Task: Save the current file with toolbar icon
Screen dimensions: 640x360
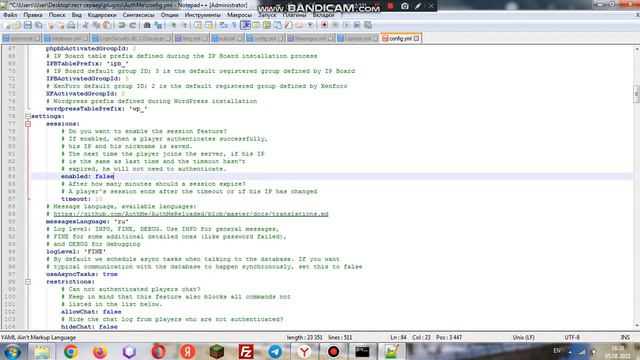Action: coord(27,25)
